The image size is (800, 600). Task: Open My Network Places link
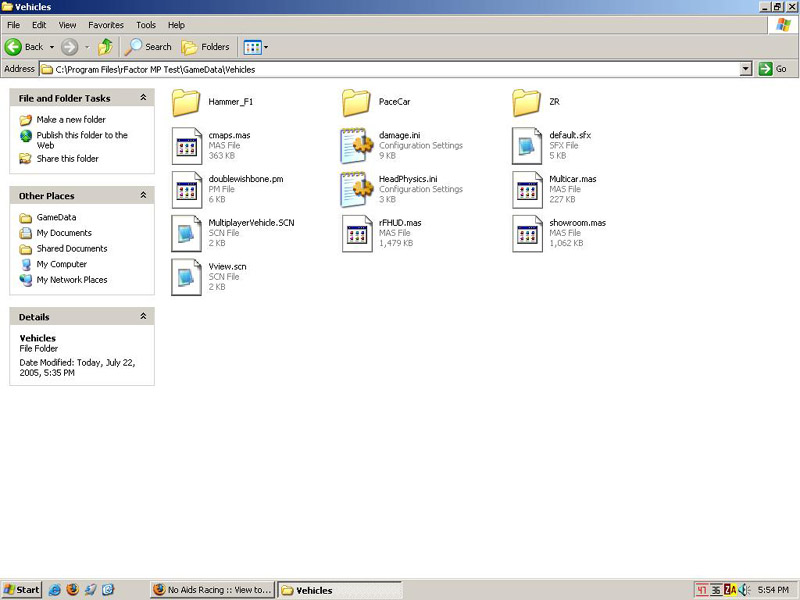tap(71, 280)
